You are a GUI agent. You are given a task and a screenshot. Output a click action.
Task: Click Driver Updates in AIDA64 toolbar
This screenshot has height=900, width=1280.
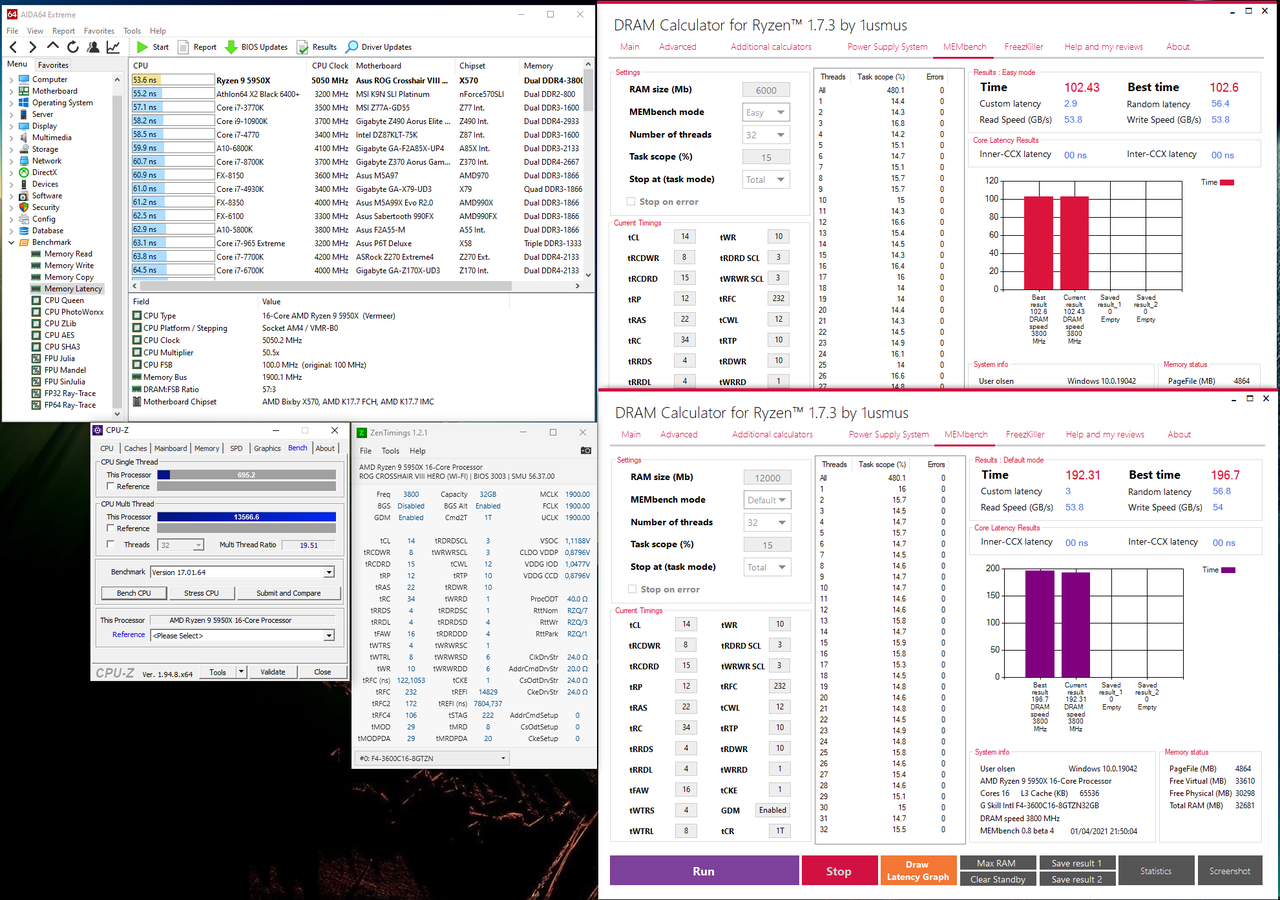click(x=379, y=47)
